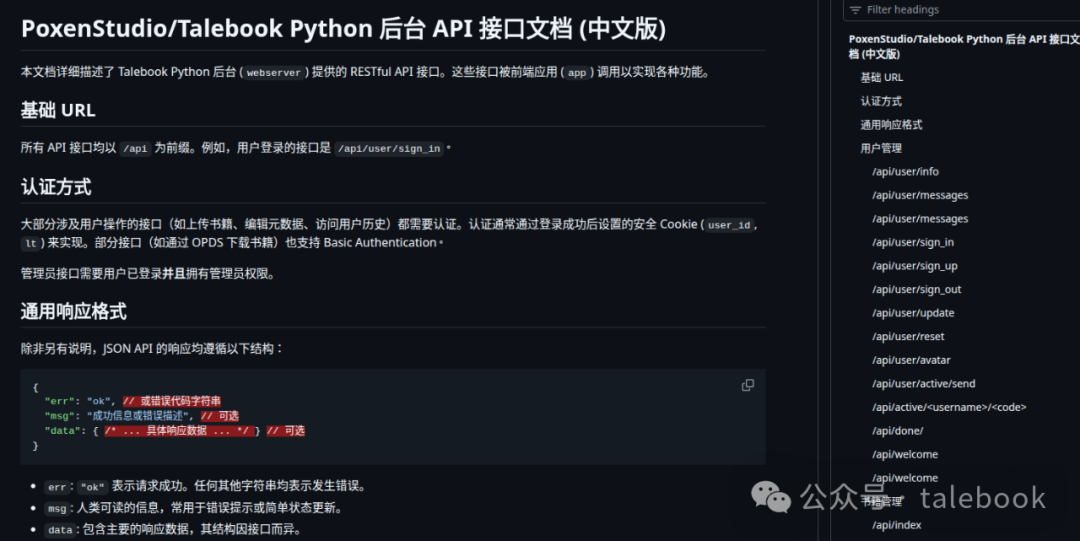Click the 认证方式 heading in the document

point(56,187)
